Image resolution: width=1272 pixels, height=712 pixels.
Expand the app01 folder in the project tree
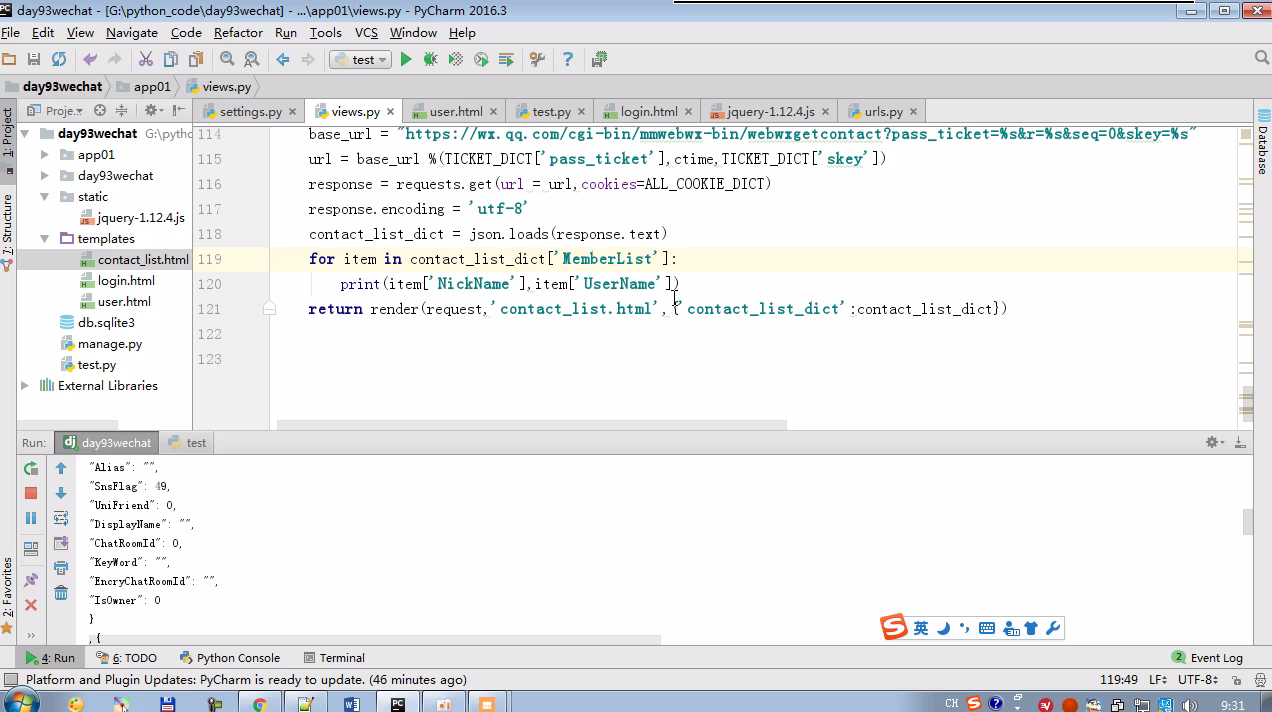(x=45, y=155)
